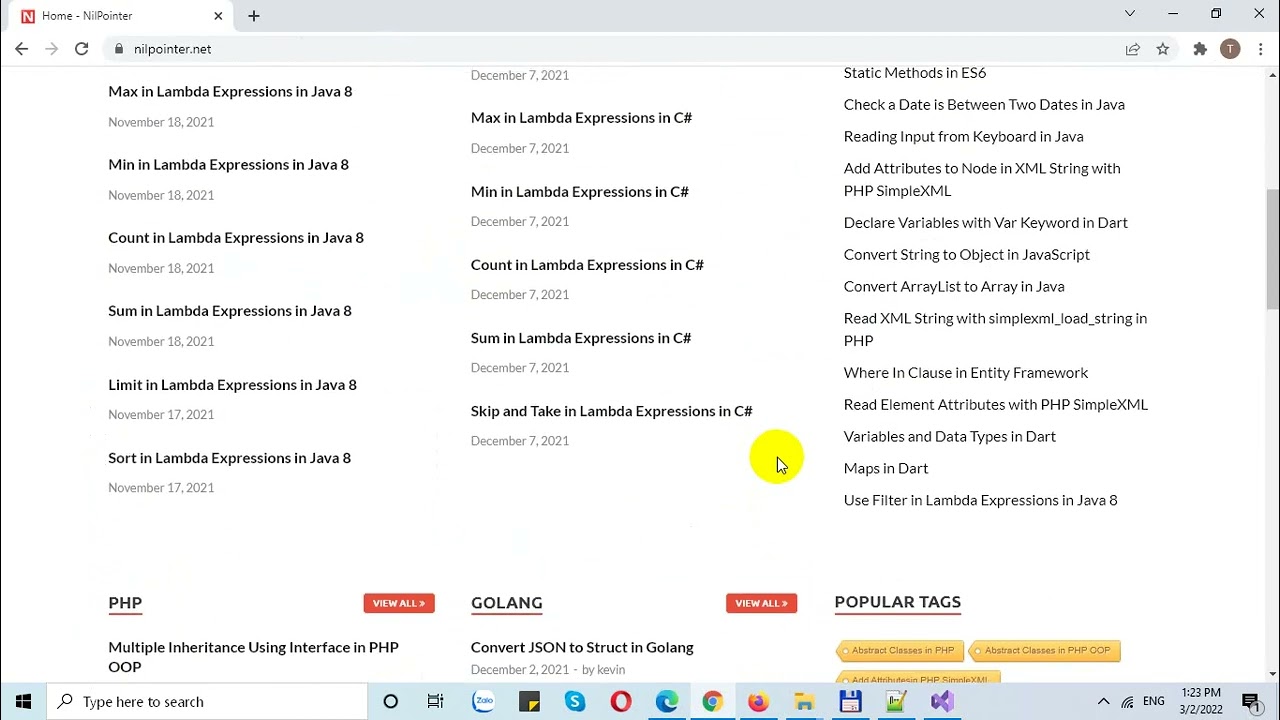Close the Home - NilPointer tab
1280x720 pixels.
coord(218,16)
